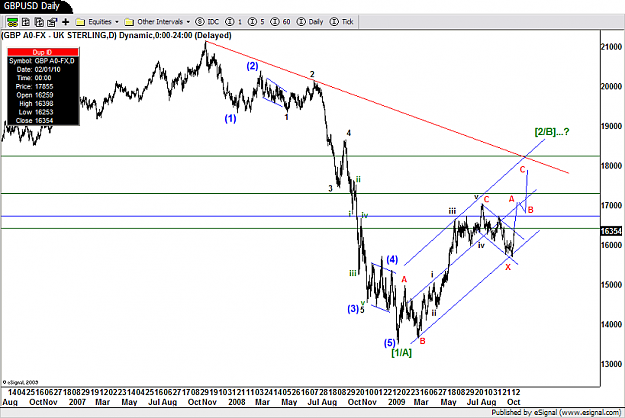
Task: Click the second toolbar icon with window grid
Action: tap(26, 22)
